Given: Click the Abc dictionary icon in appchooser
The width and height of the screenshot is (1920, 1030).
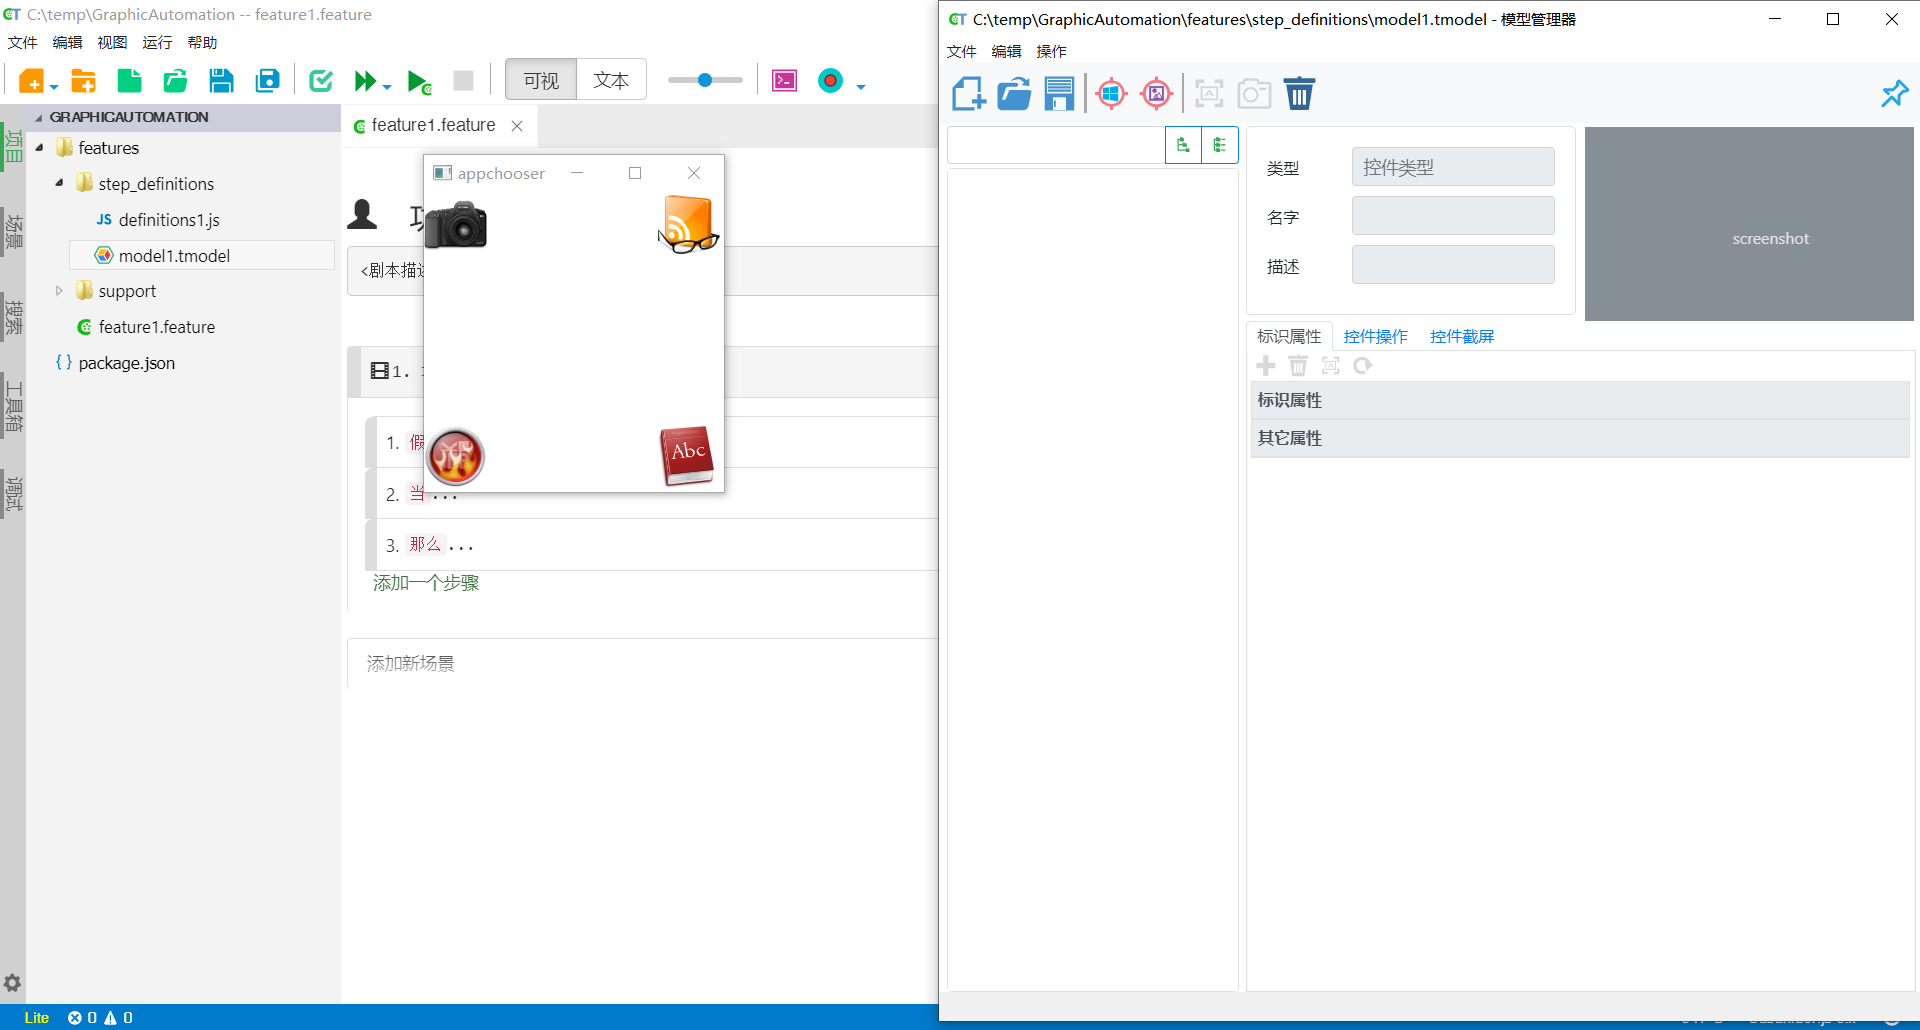Looking at the screenshot, I should pos(687,456).
